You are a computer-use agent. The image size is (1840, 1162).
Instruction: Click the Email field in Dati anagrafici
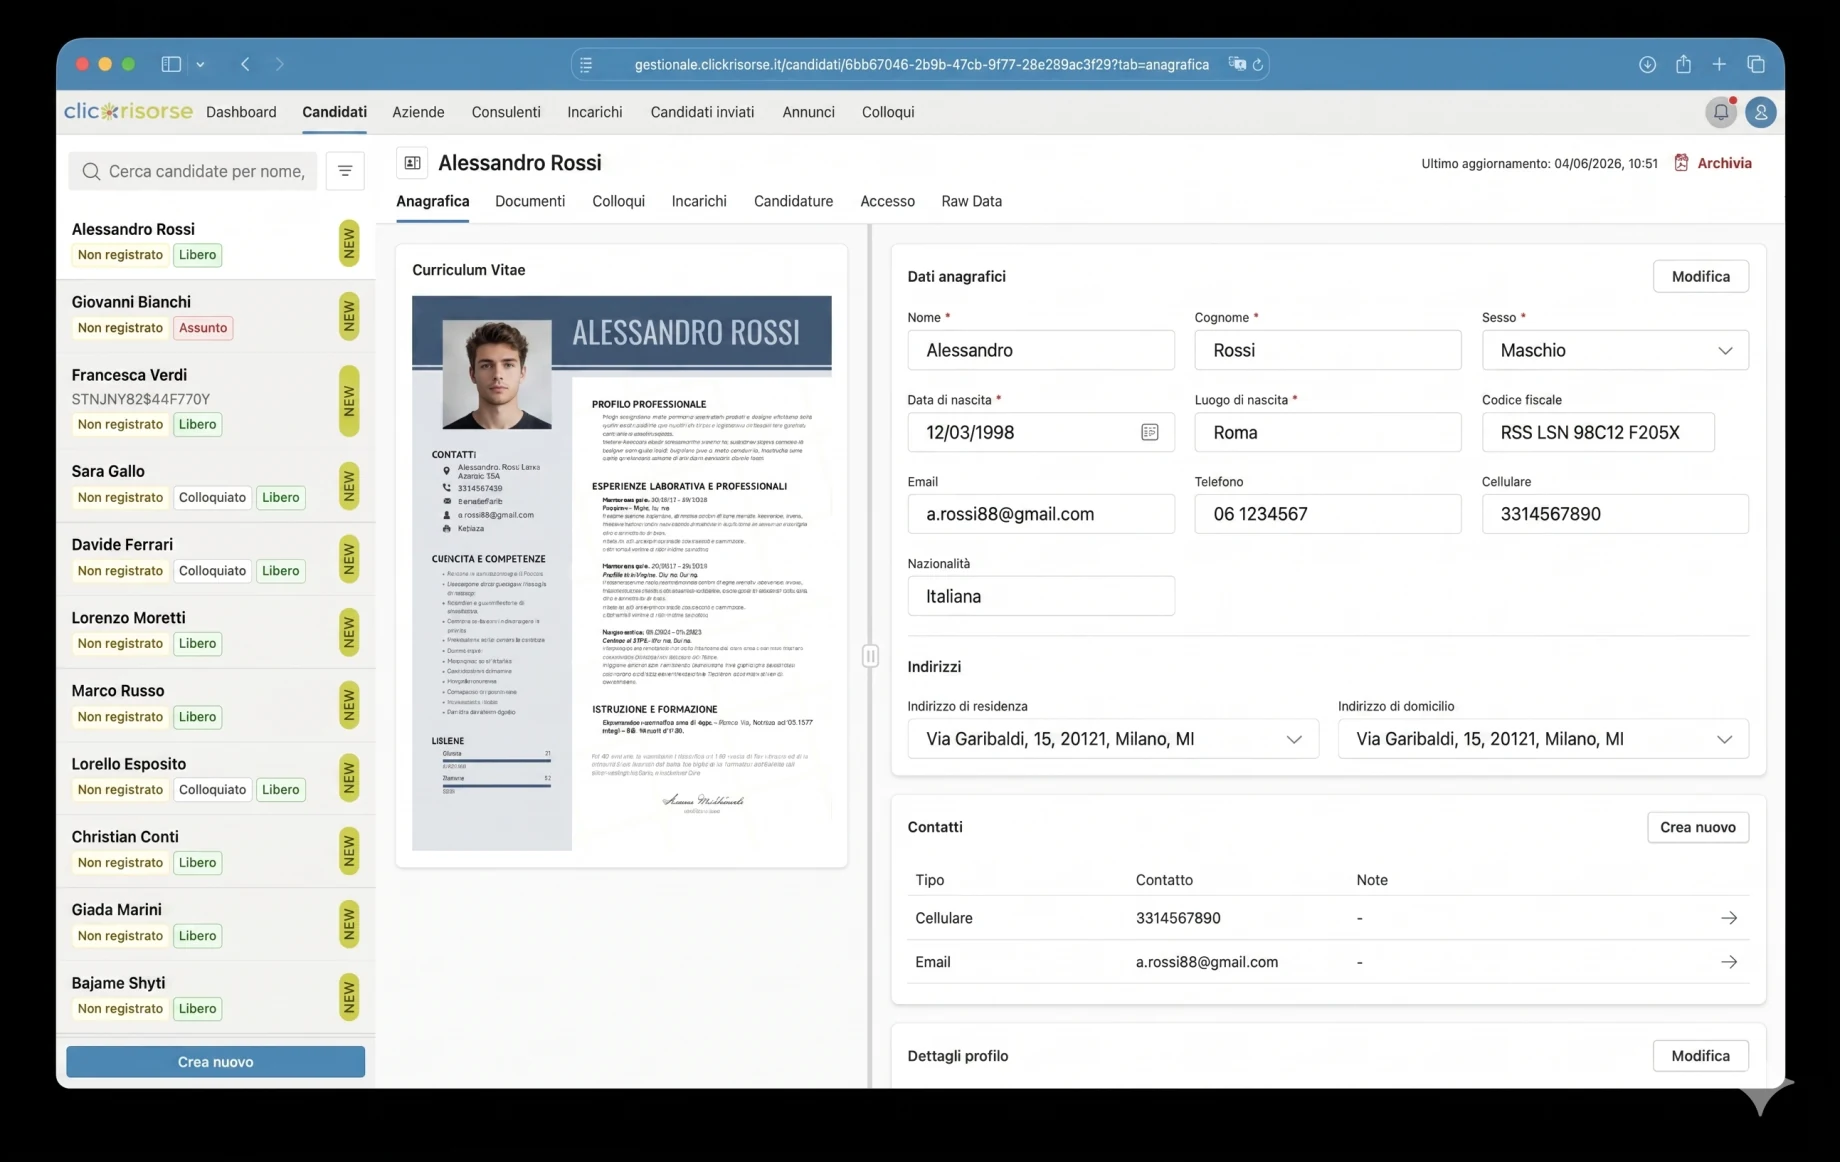pos(1041,514)
